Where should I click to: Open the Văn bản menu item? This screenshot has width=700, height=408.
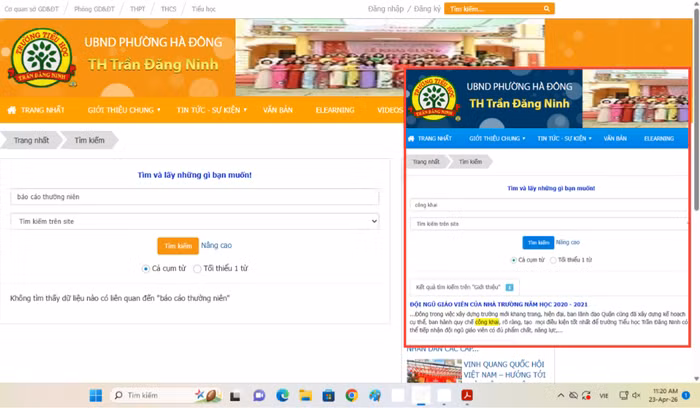[278, 110]
